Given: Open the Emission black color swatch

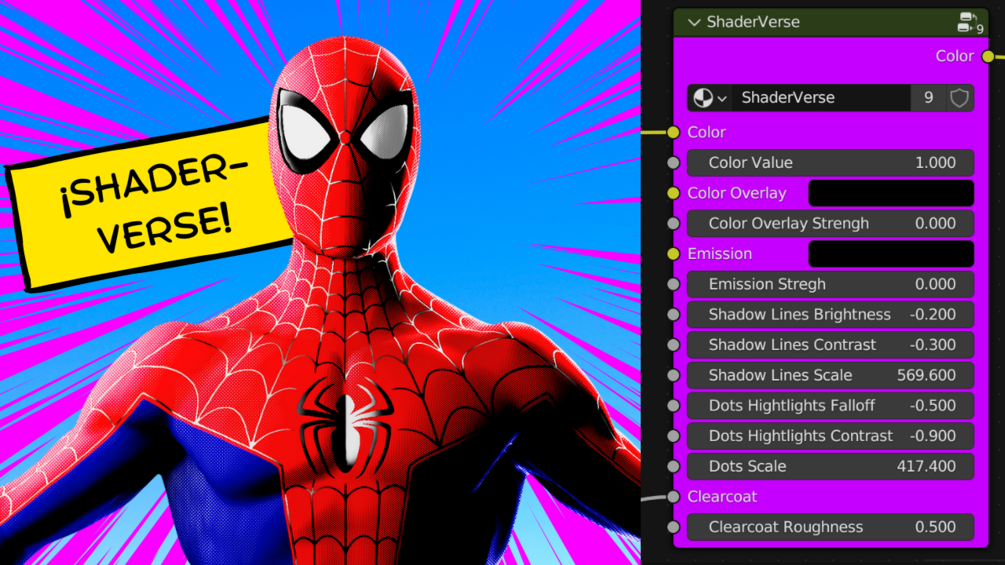Looking at the screenshot, I should 891,254.
